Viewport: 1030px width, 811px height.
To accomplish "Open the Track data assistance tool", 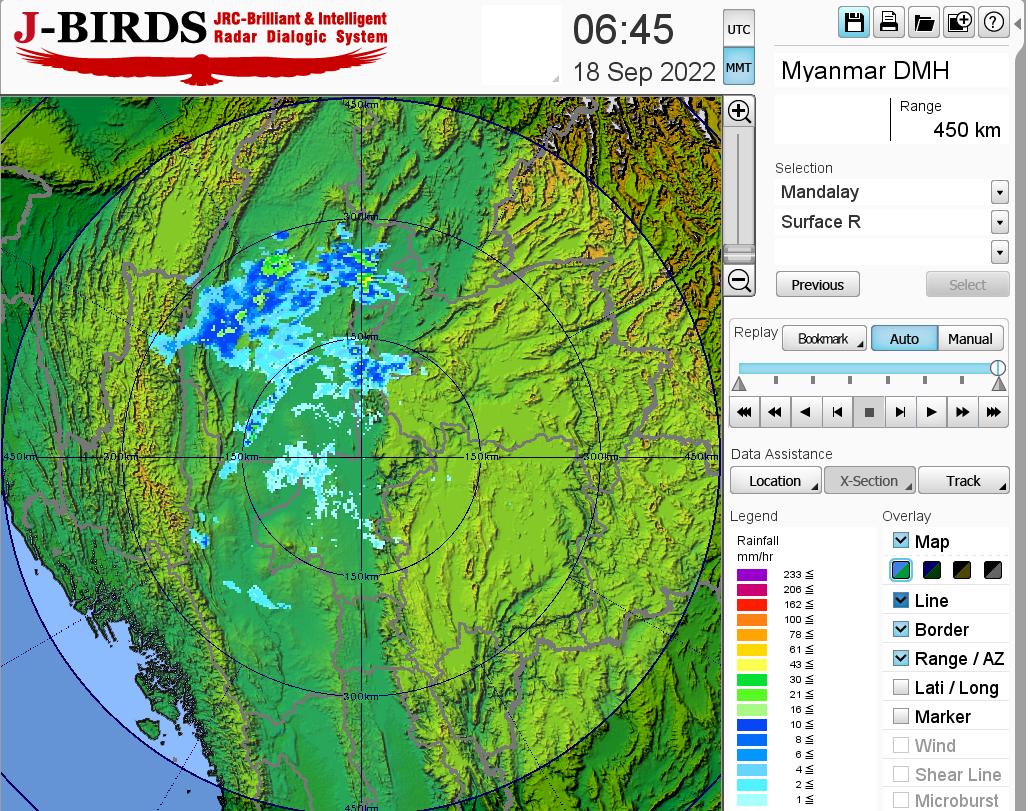I will 963,481.
